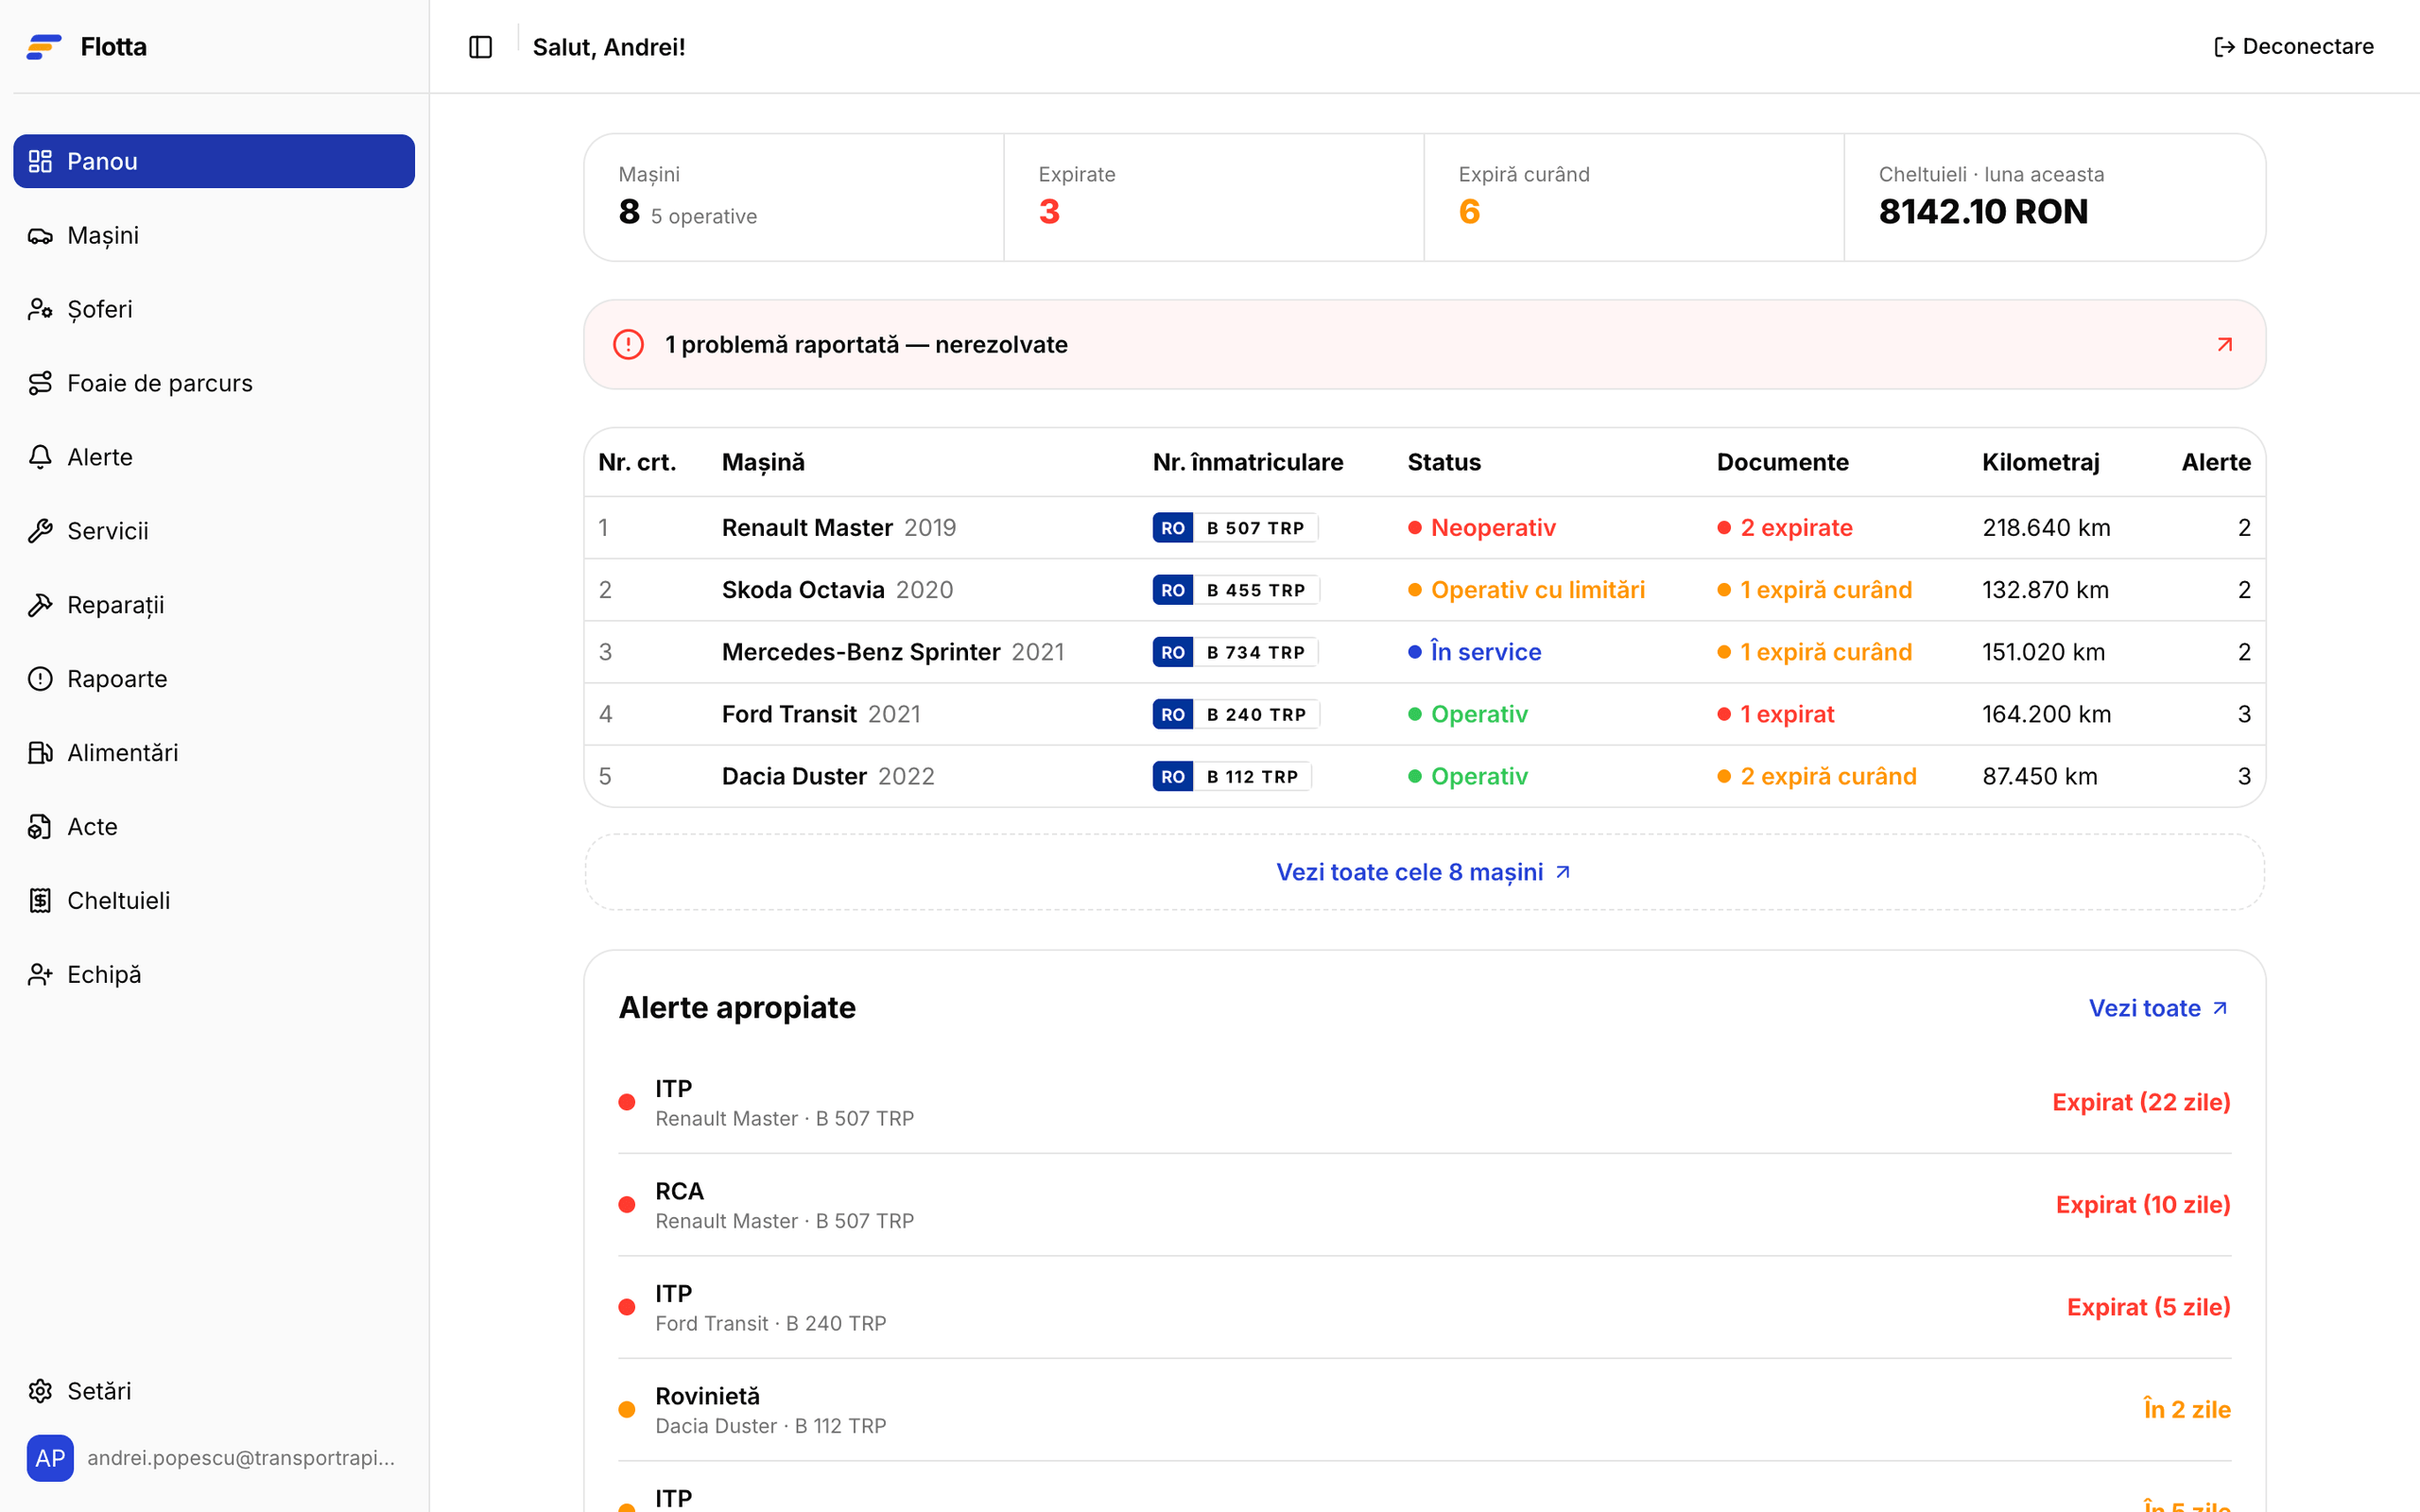Click the Alimentări fuel pump icon
Screen dimensions: 2420x1512
(40, 753)
